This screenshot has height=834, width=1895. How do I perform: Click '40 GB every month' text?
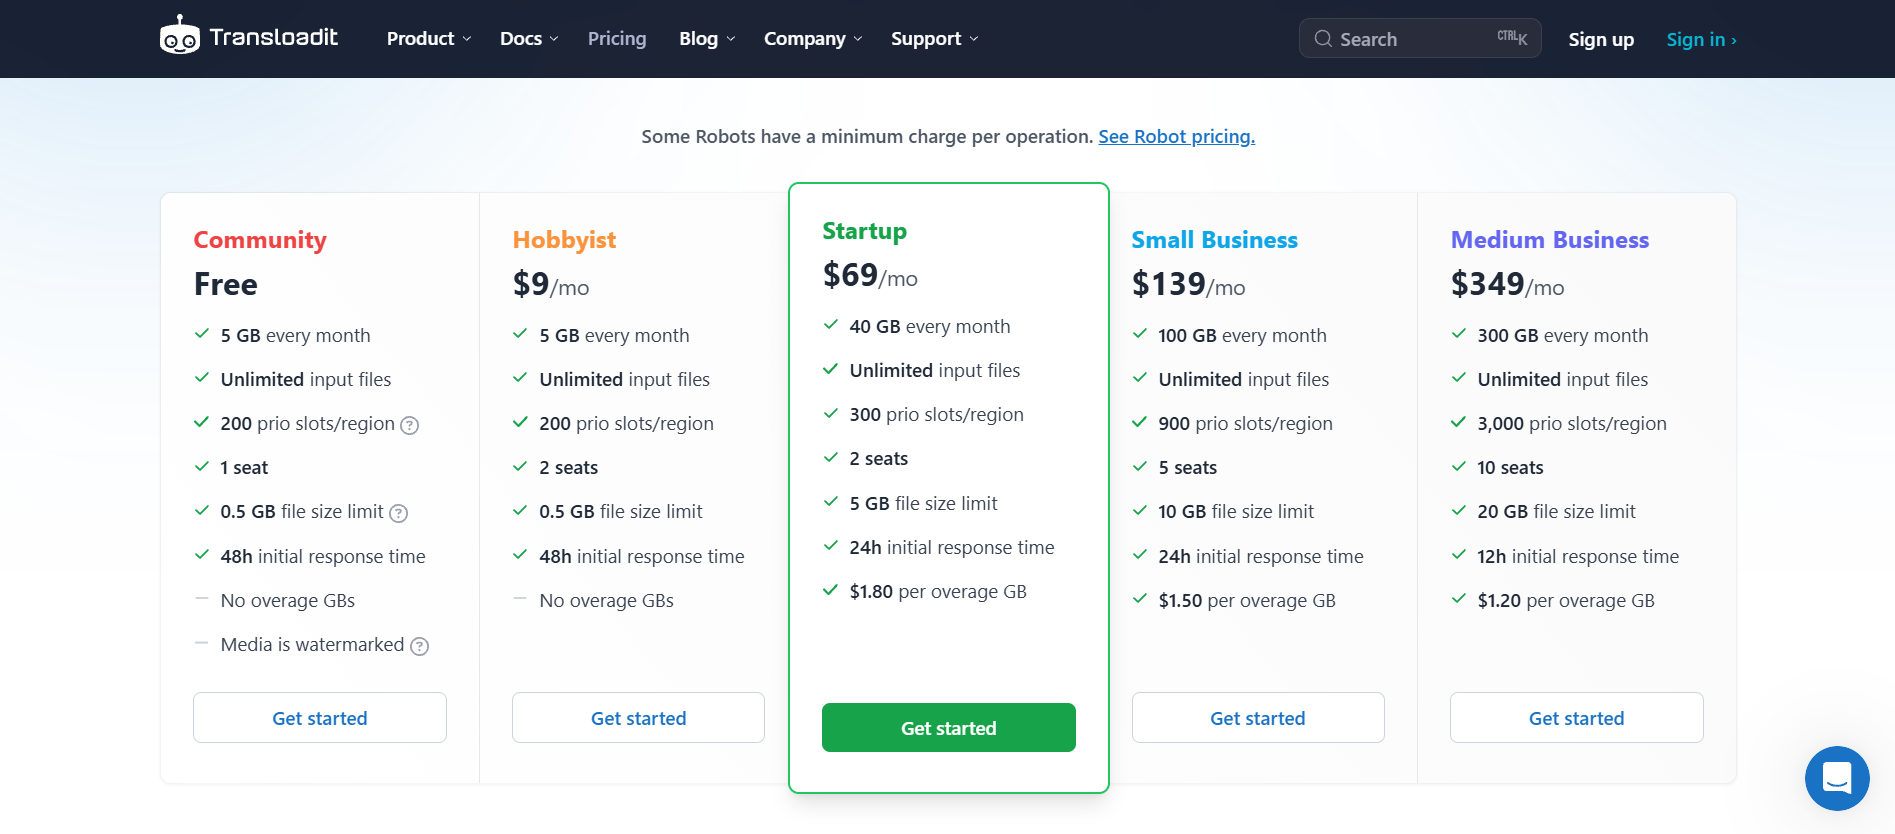[930, 327]
